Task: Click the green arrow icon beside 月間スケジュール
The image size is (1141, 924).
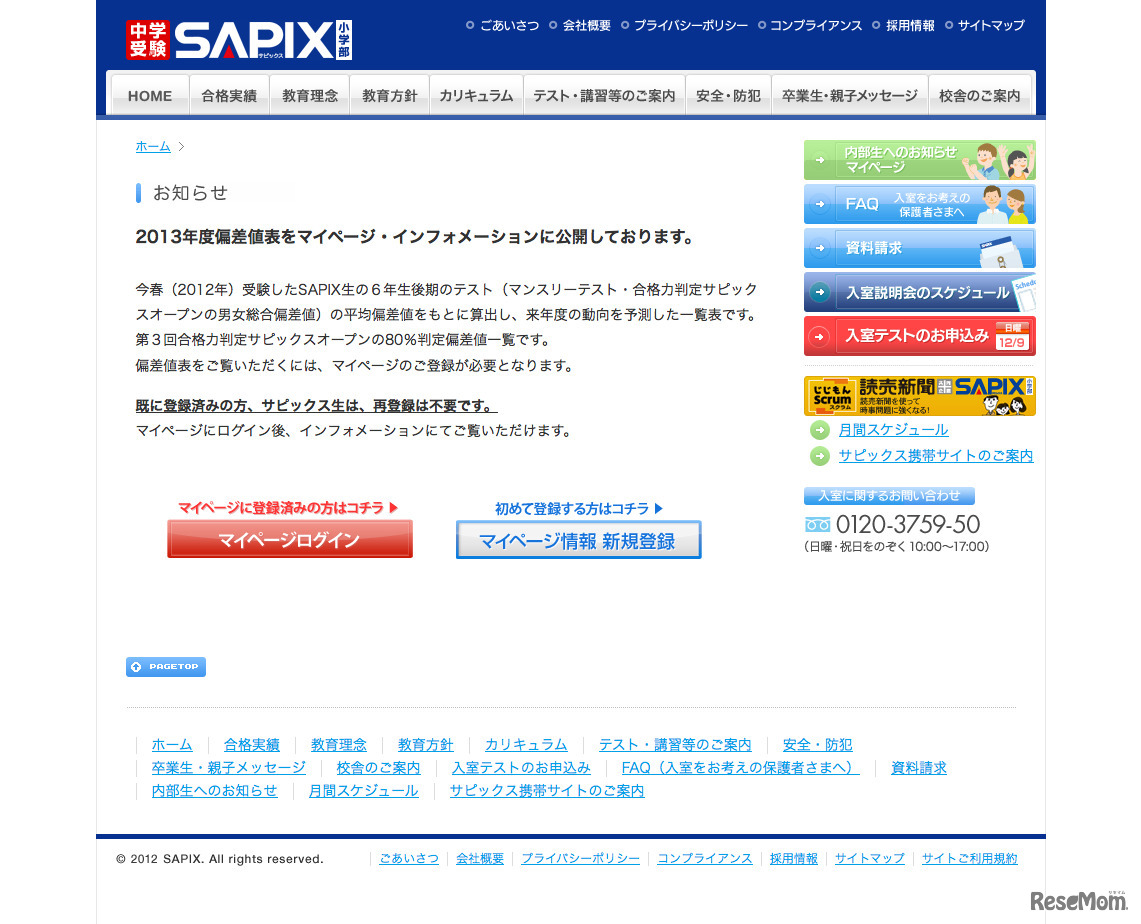Action: [819, 430]
